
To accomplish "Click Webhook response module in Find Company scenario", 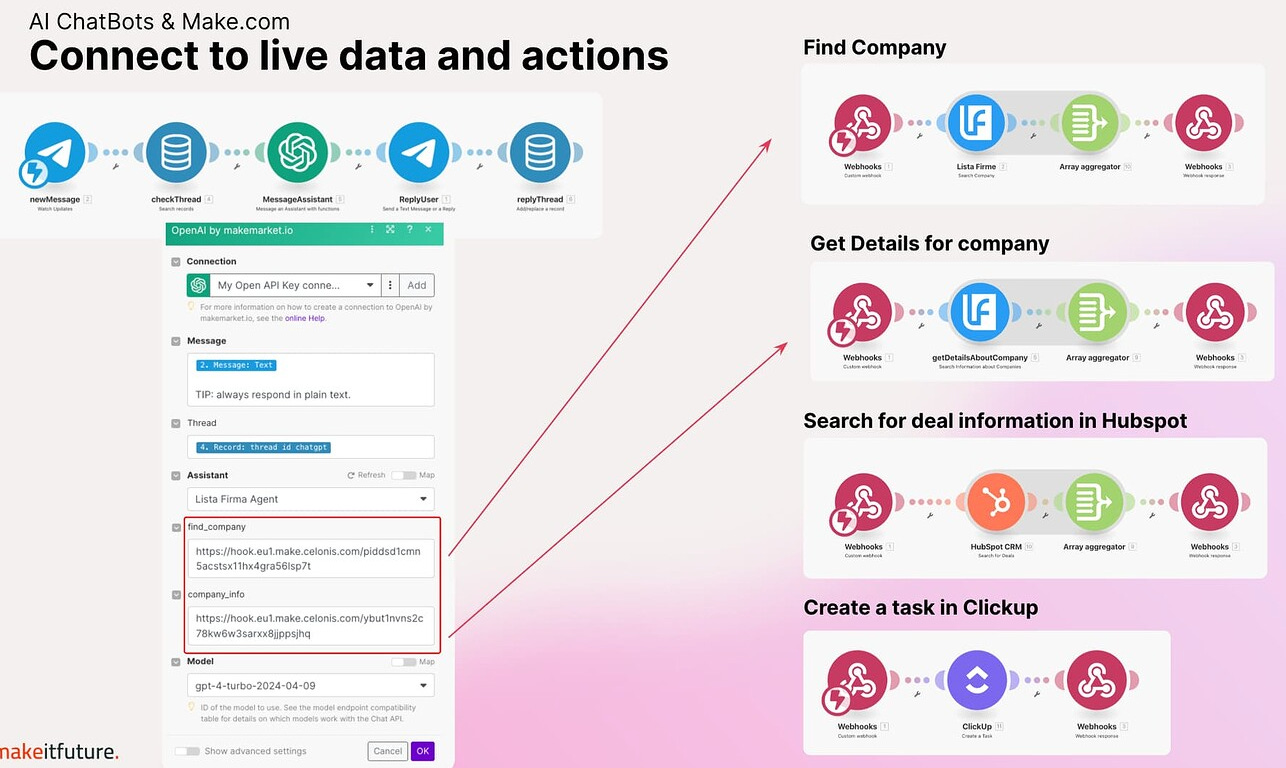I will 1204,123.
